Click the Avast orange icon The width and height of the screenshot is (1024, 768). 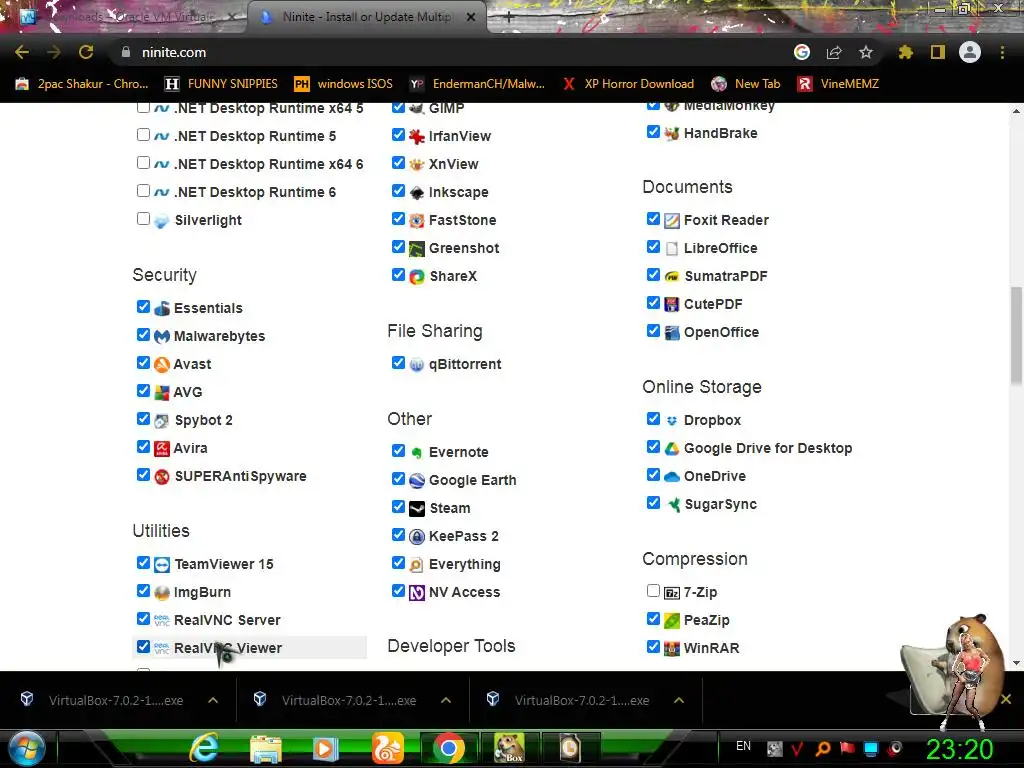point(162,364)
